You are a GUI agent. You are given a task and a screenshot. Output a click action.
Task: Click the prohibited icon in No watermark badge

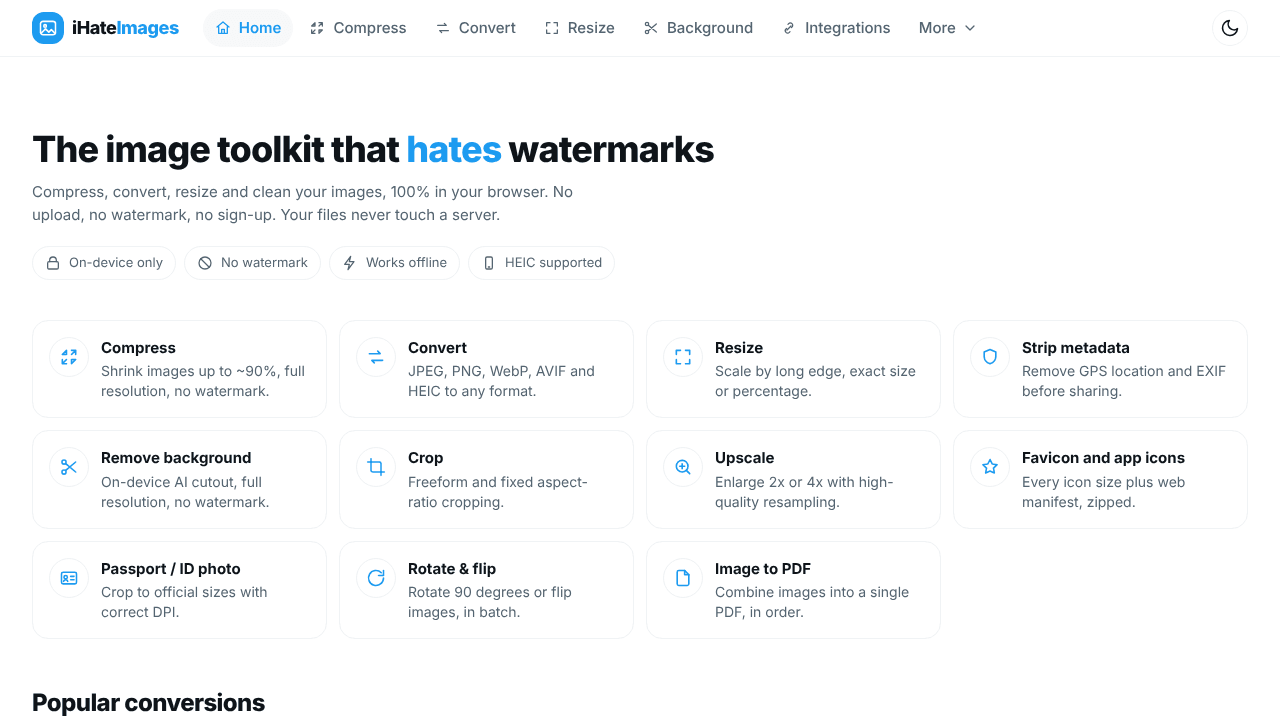pyautogui.click(x=205, y=263)
